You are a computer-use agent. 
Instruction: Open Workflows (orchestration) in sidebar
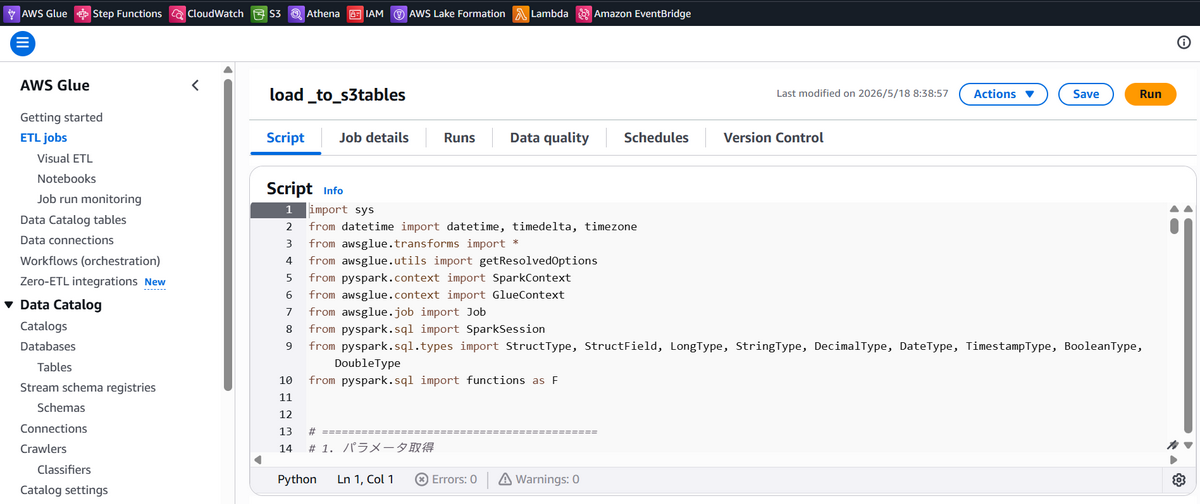pos(90,261)
